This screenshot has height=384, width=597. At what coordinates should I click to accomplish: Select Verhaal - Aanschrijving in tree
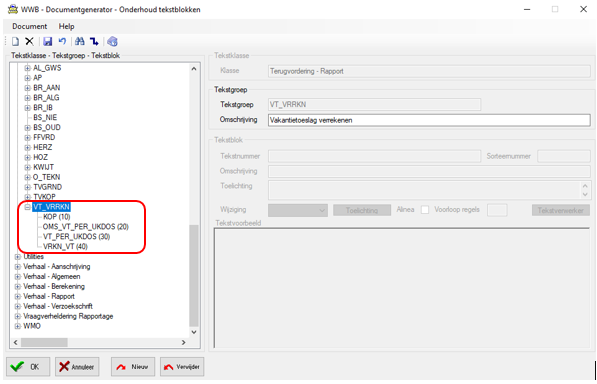pos(57,266)
